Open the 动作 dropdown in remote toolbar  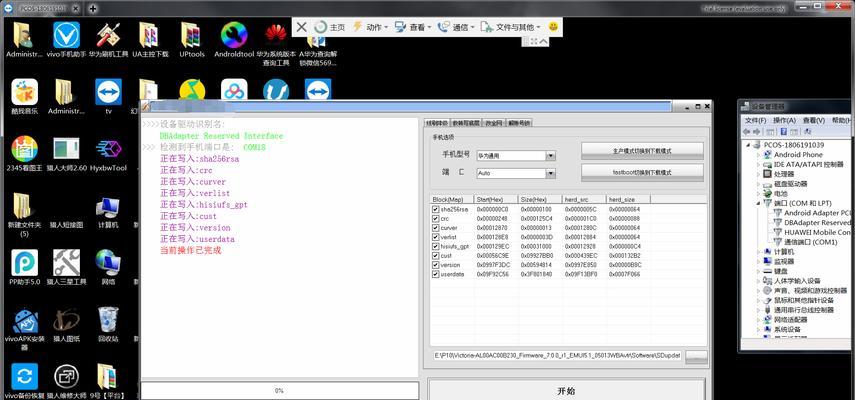371,27
